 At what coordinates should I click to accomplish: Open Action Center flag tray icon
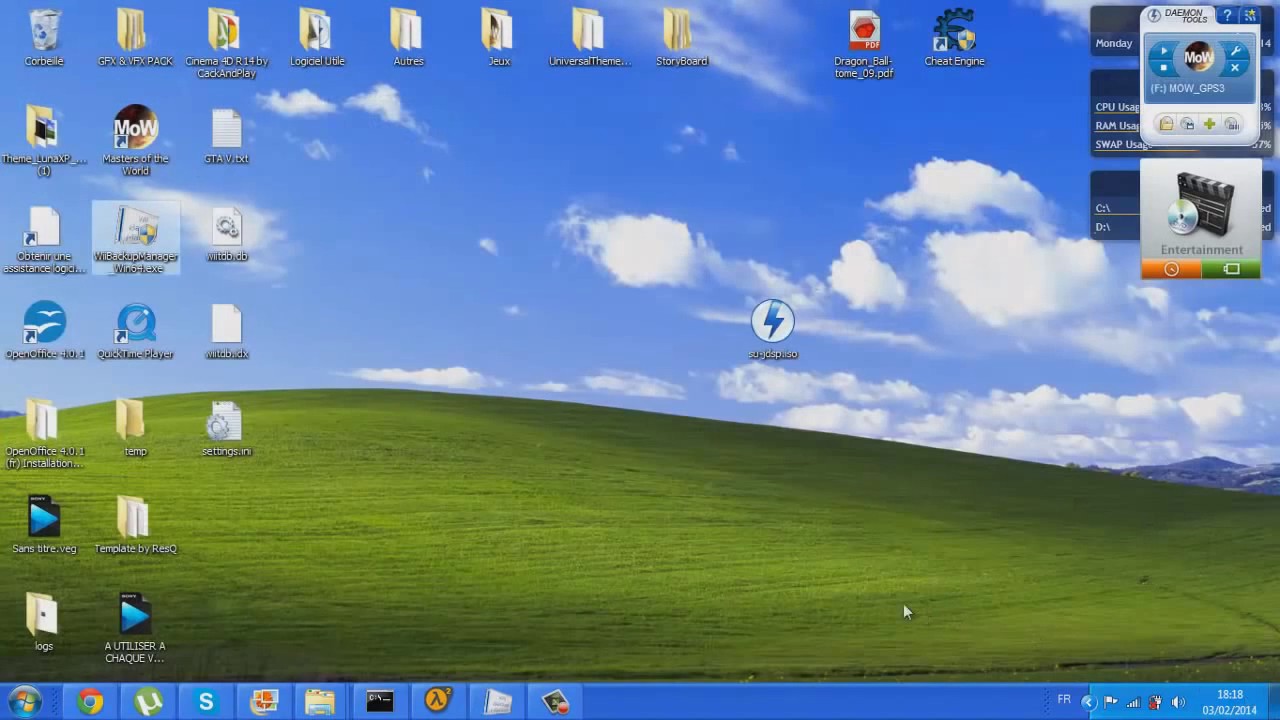coord(1112,702)
